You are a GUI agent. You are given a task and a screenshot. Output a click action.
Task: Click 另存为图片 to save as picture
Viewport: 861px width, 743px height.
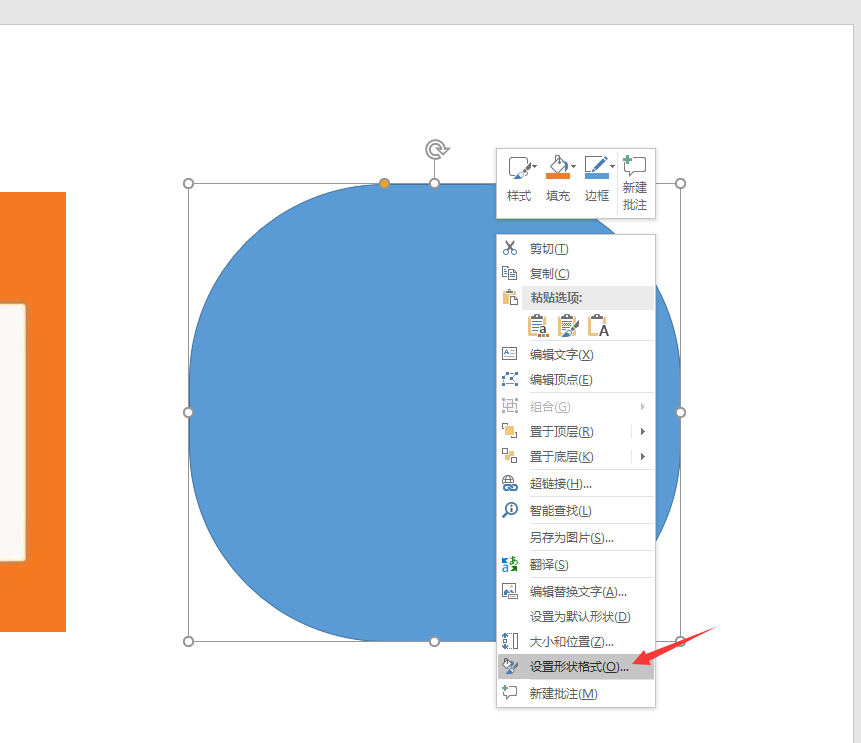571,537
